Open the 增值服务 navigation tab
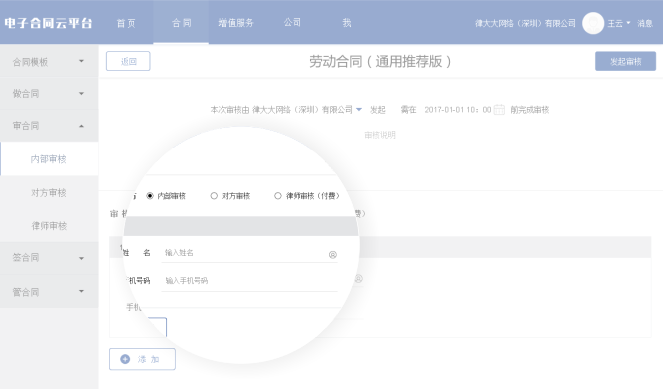The height and width of the screenshot is (389, 664). pos(236,23)
